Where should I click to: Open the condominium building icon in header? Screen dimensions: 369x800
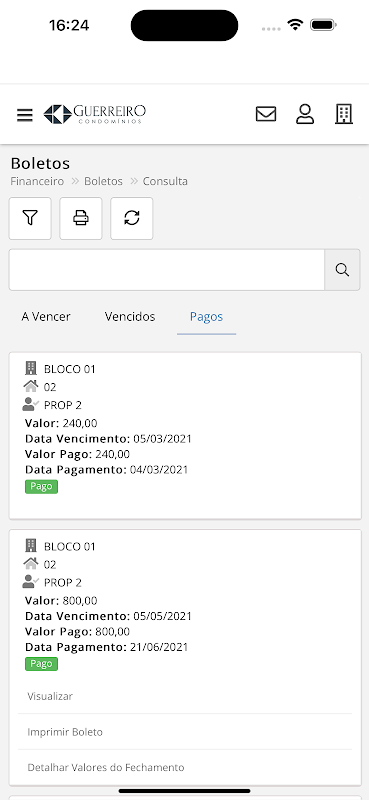pyautogui.click(x=344, y=114)
